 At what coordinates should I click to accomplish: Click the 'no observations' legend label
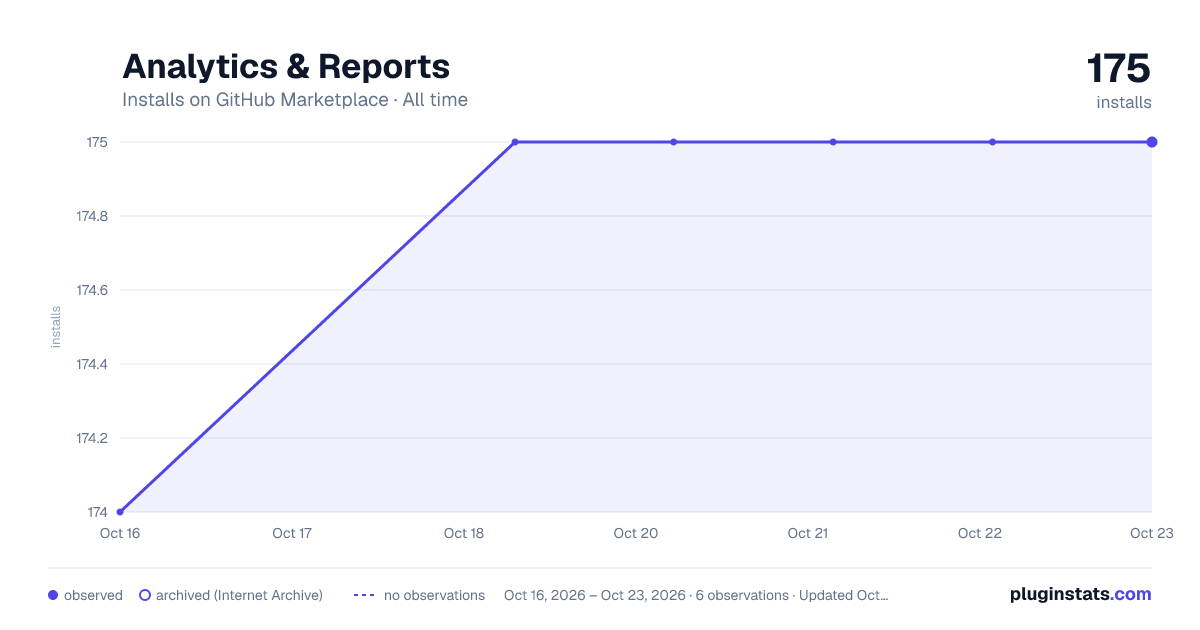click(x=434, y=595)
